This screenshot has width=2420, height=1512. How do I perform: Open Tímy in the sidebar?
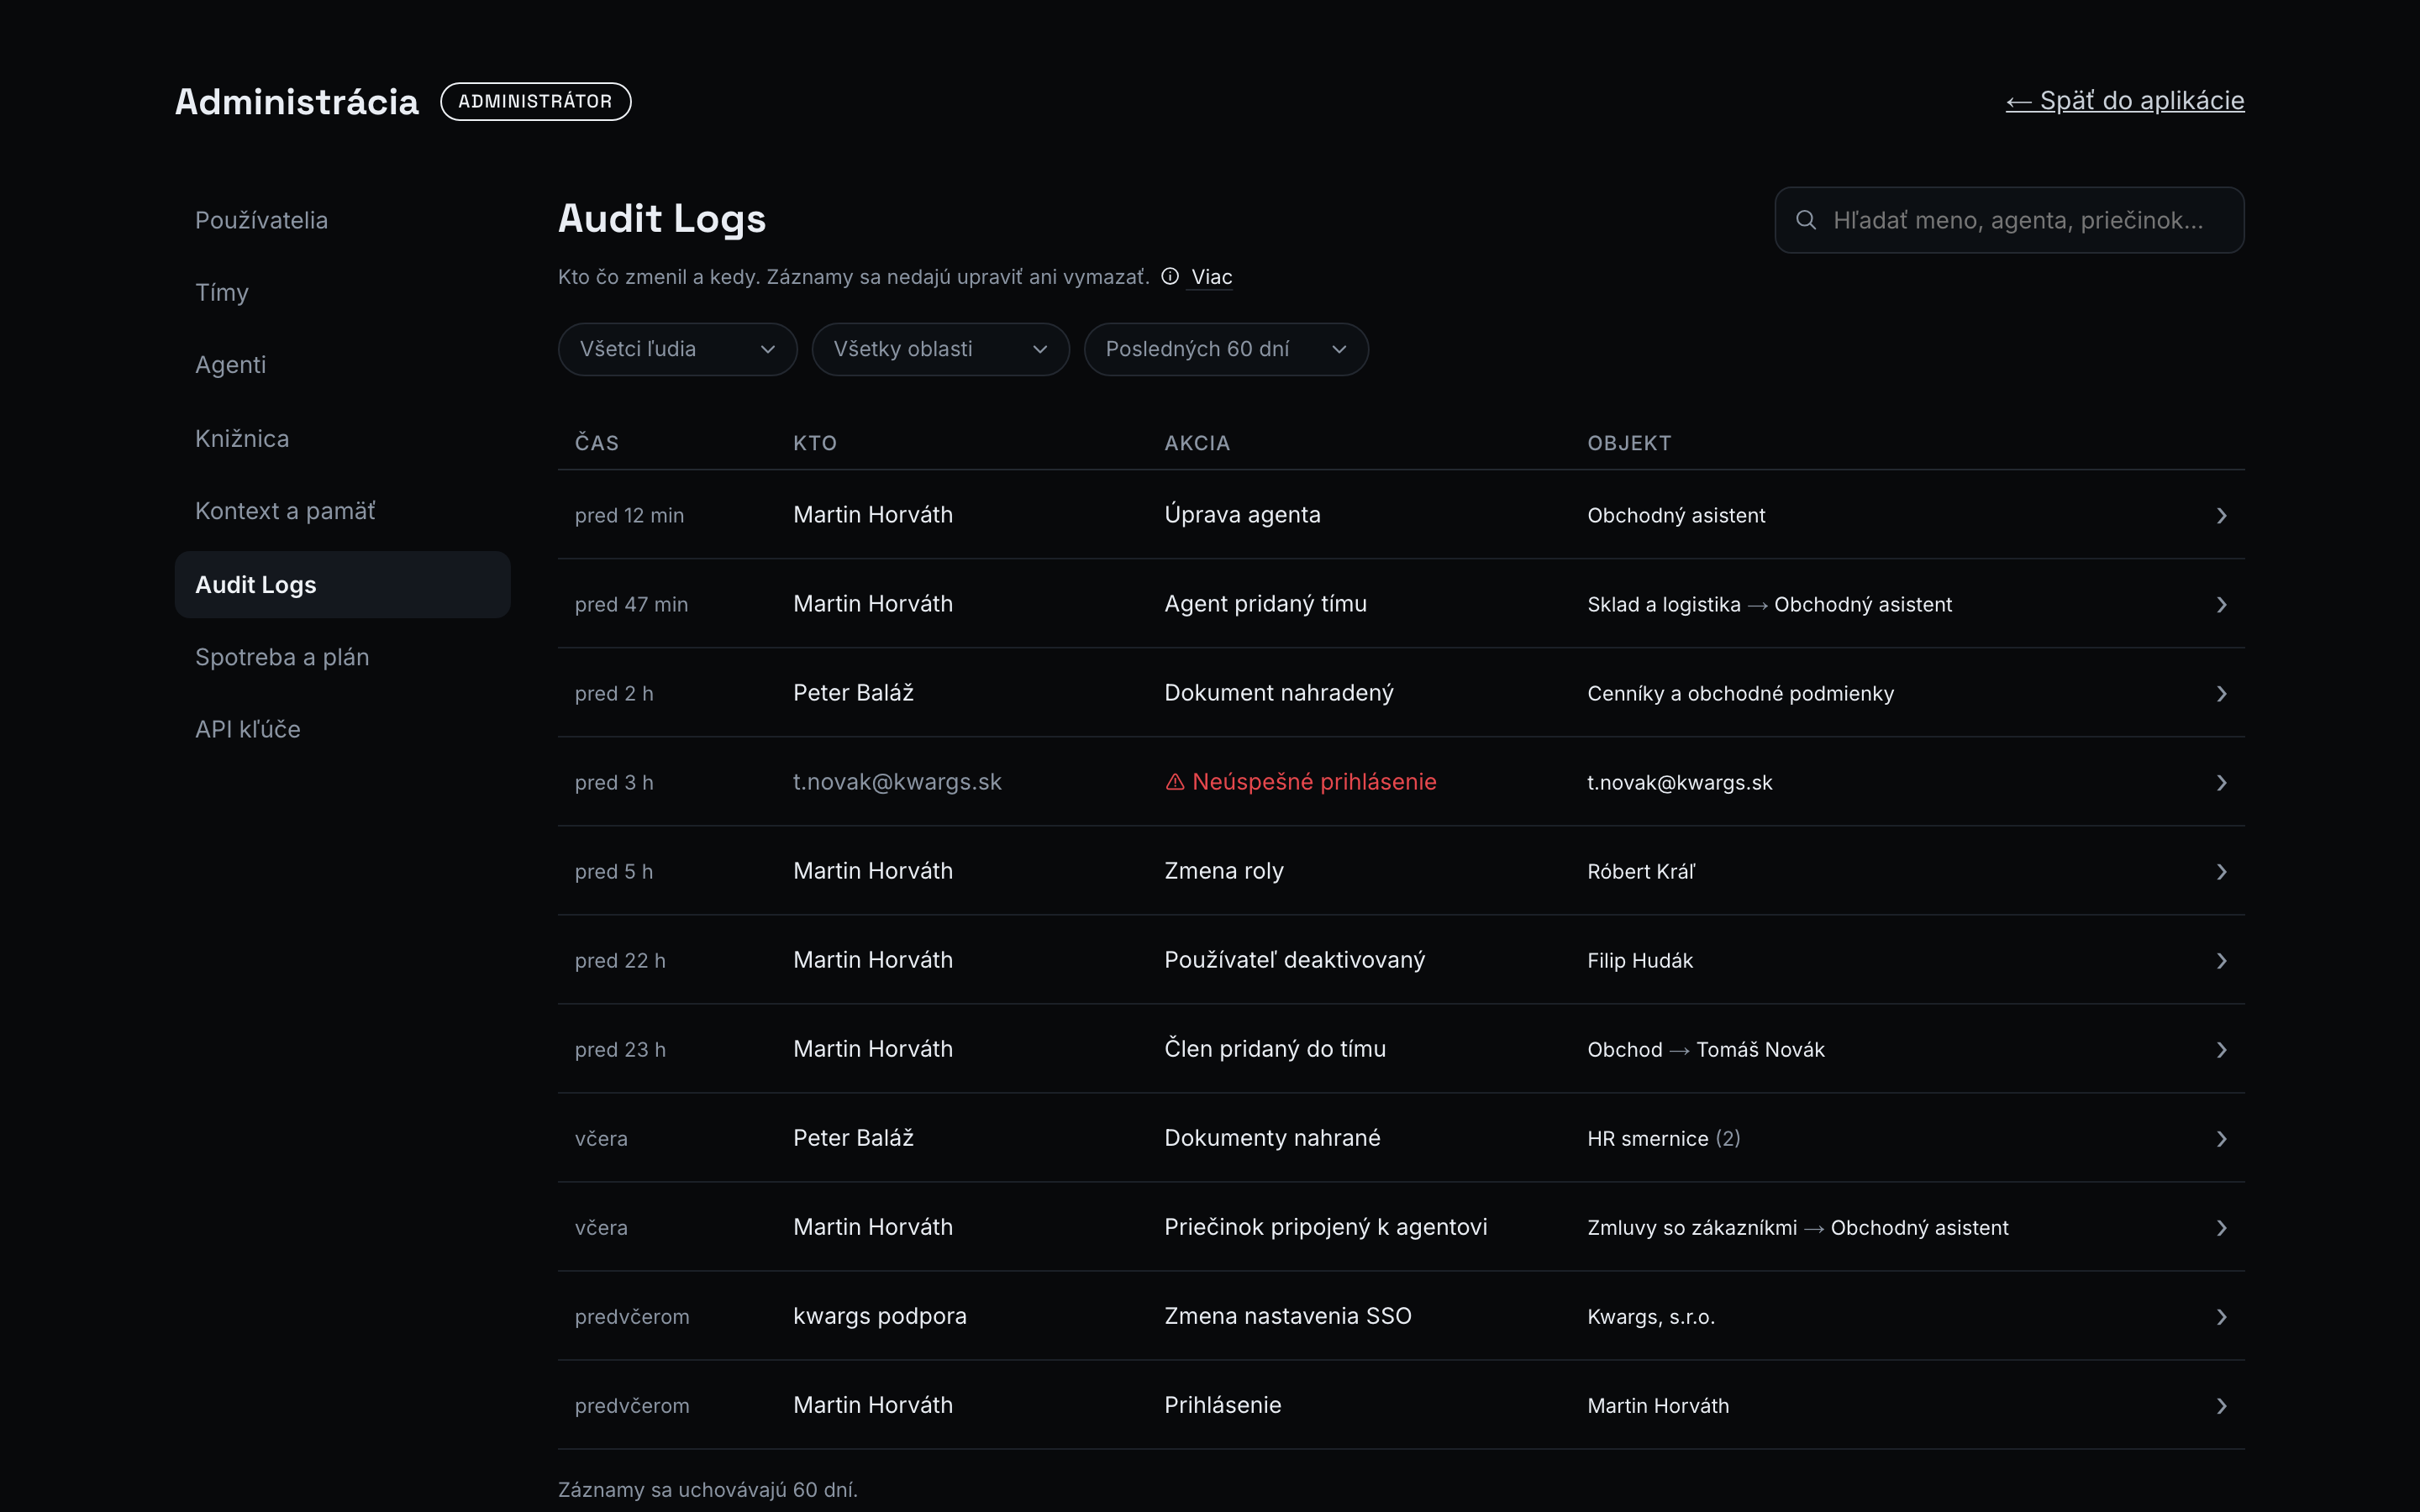(342, 292)
